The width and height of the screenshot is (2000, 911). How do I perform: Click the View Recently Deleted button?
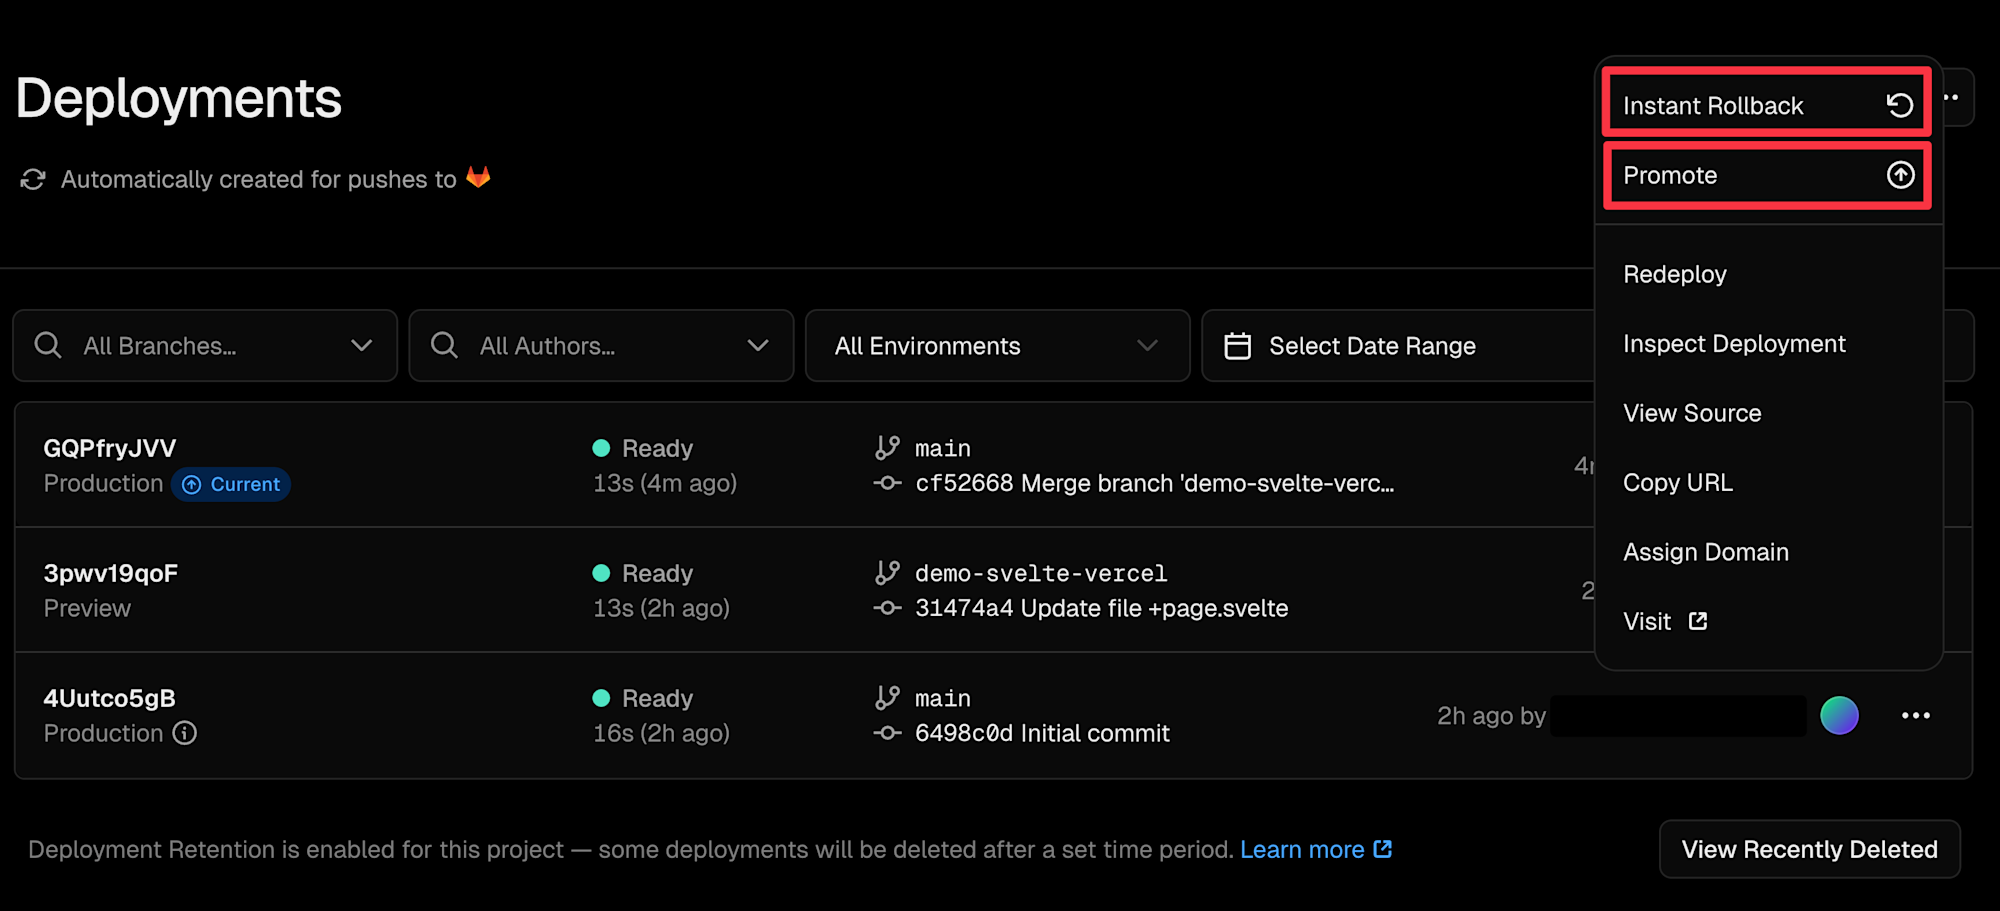point(1809,849)
